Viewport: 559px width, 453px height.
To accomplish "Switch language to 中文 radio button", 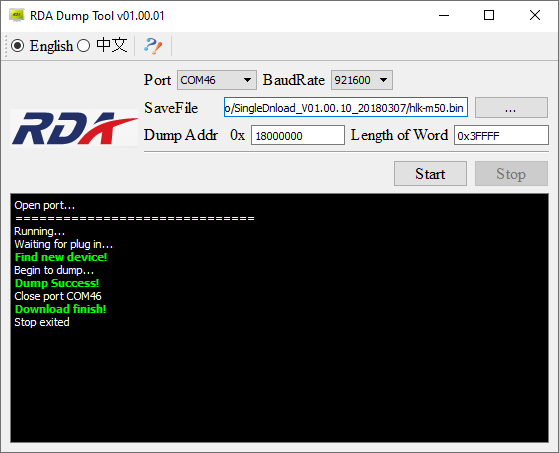I will 83,46.
